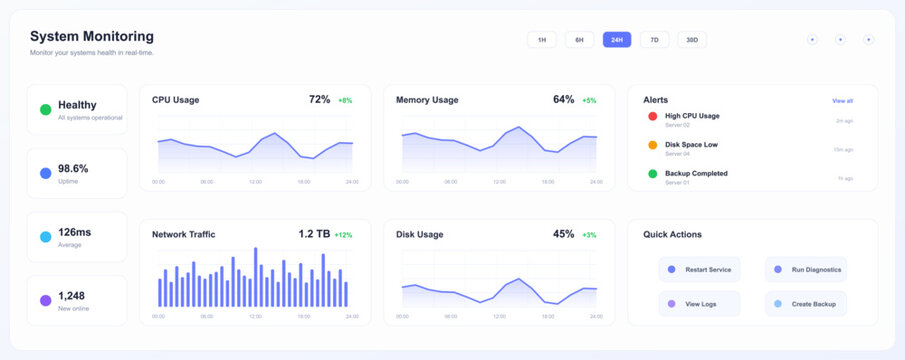The height and width of the screenshot is (360, 905).
Task: Click the Memory Usage line chart area
Action: (x=499, y=144)
